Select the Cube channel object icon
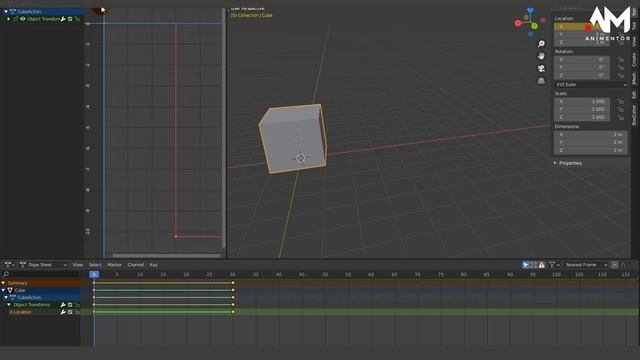The height and width of the screenshot is (360, 640). click(x=10, y=290)
